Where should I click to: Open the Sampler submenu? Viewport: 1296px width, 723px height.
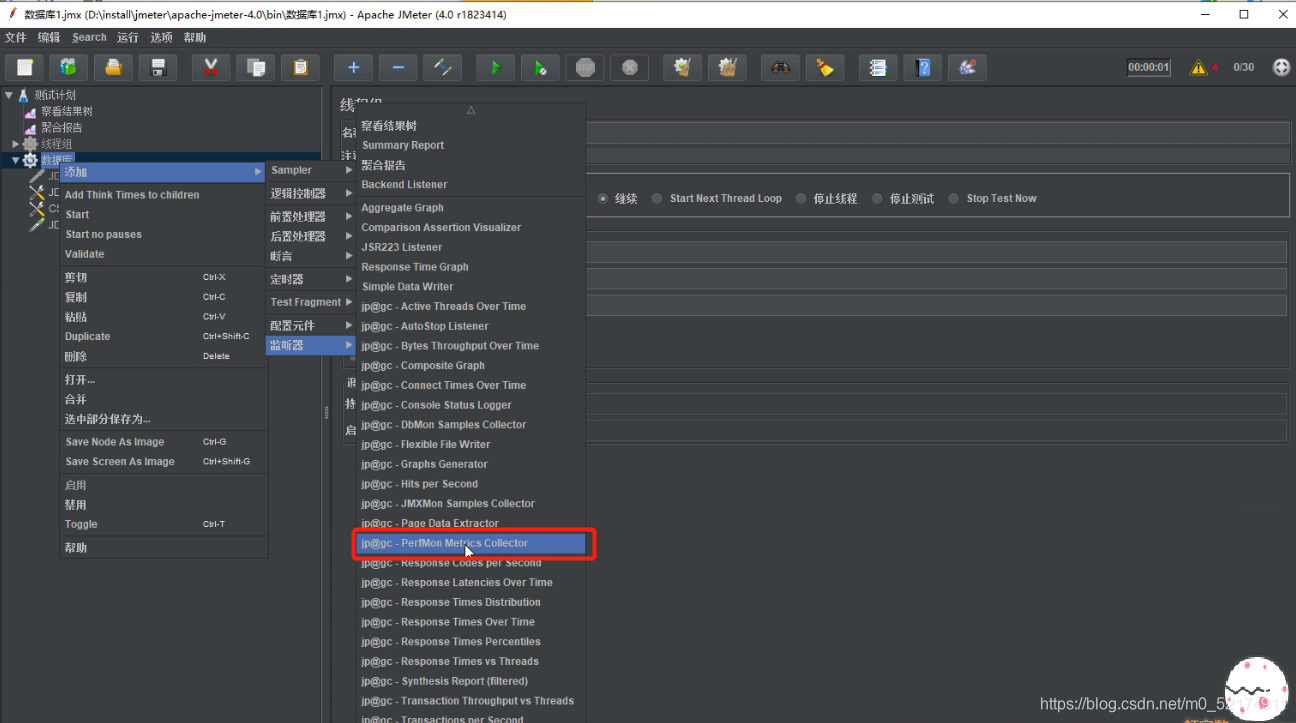tap(311, 170)
